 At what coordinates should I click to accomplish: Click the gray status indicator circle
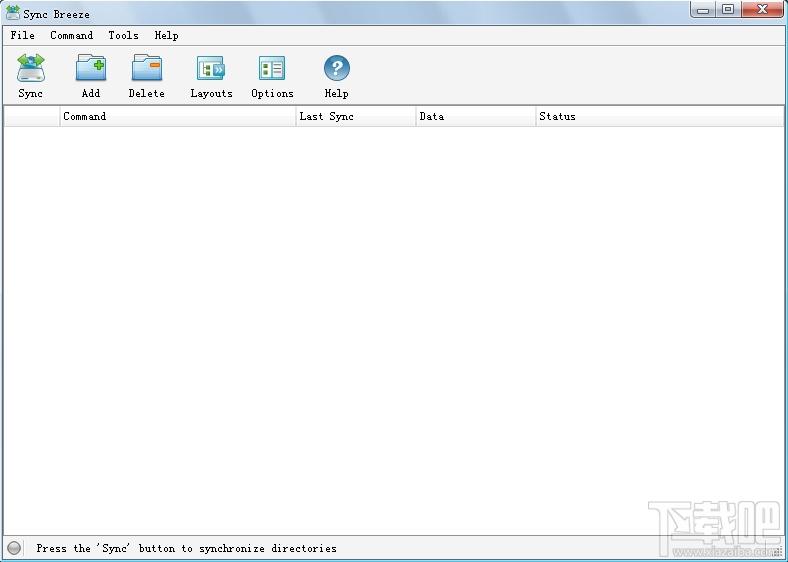(x=14, y=548)
